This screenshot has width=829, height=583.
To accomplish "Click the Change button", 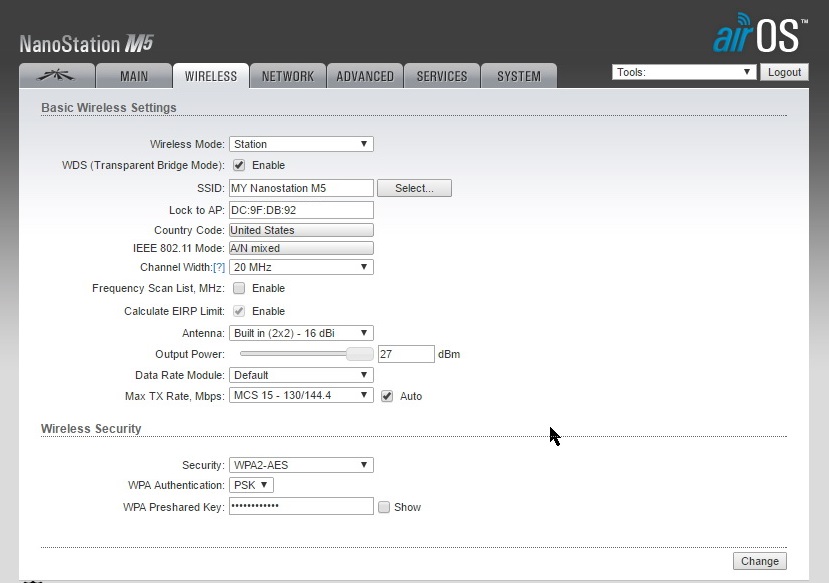I will [x=760, y=561].
